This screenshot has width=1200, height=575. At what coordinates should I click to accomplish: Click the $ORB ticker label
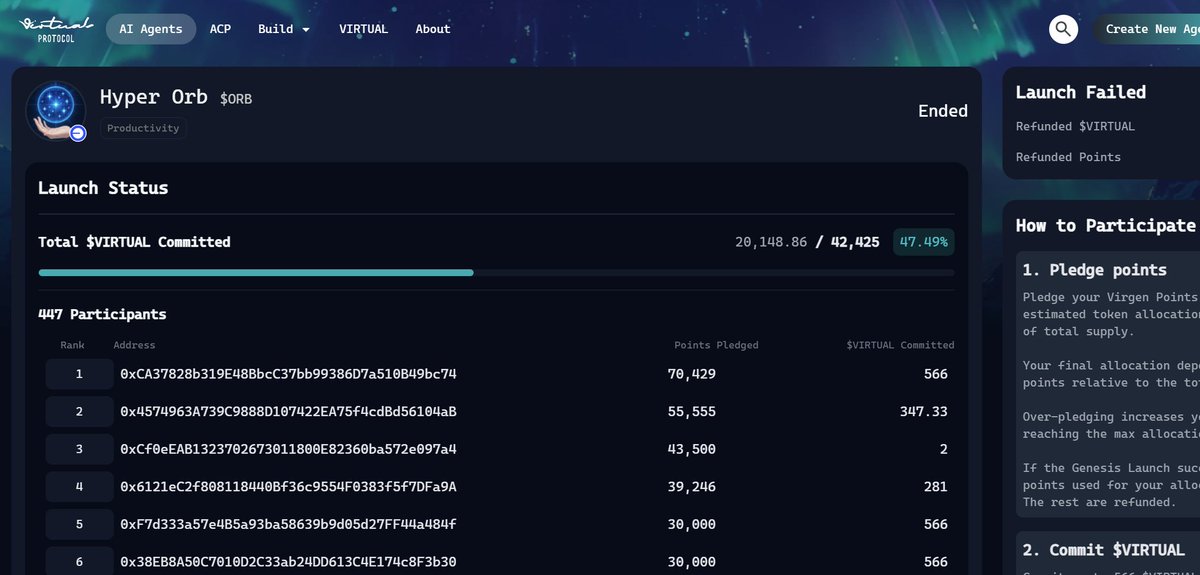pyautogui.click(x=236, y=99)
